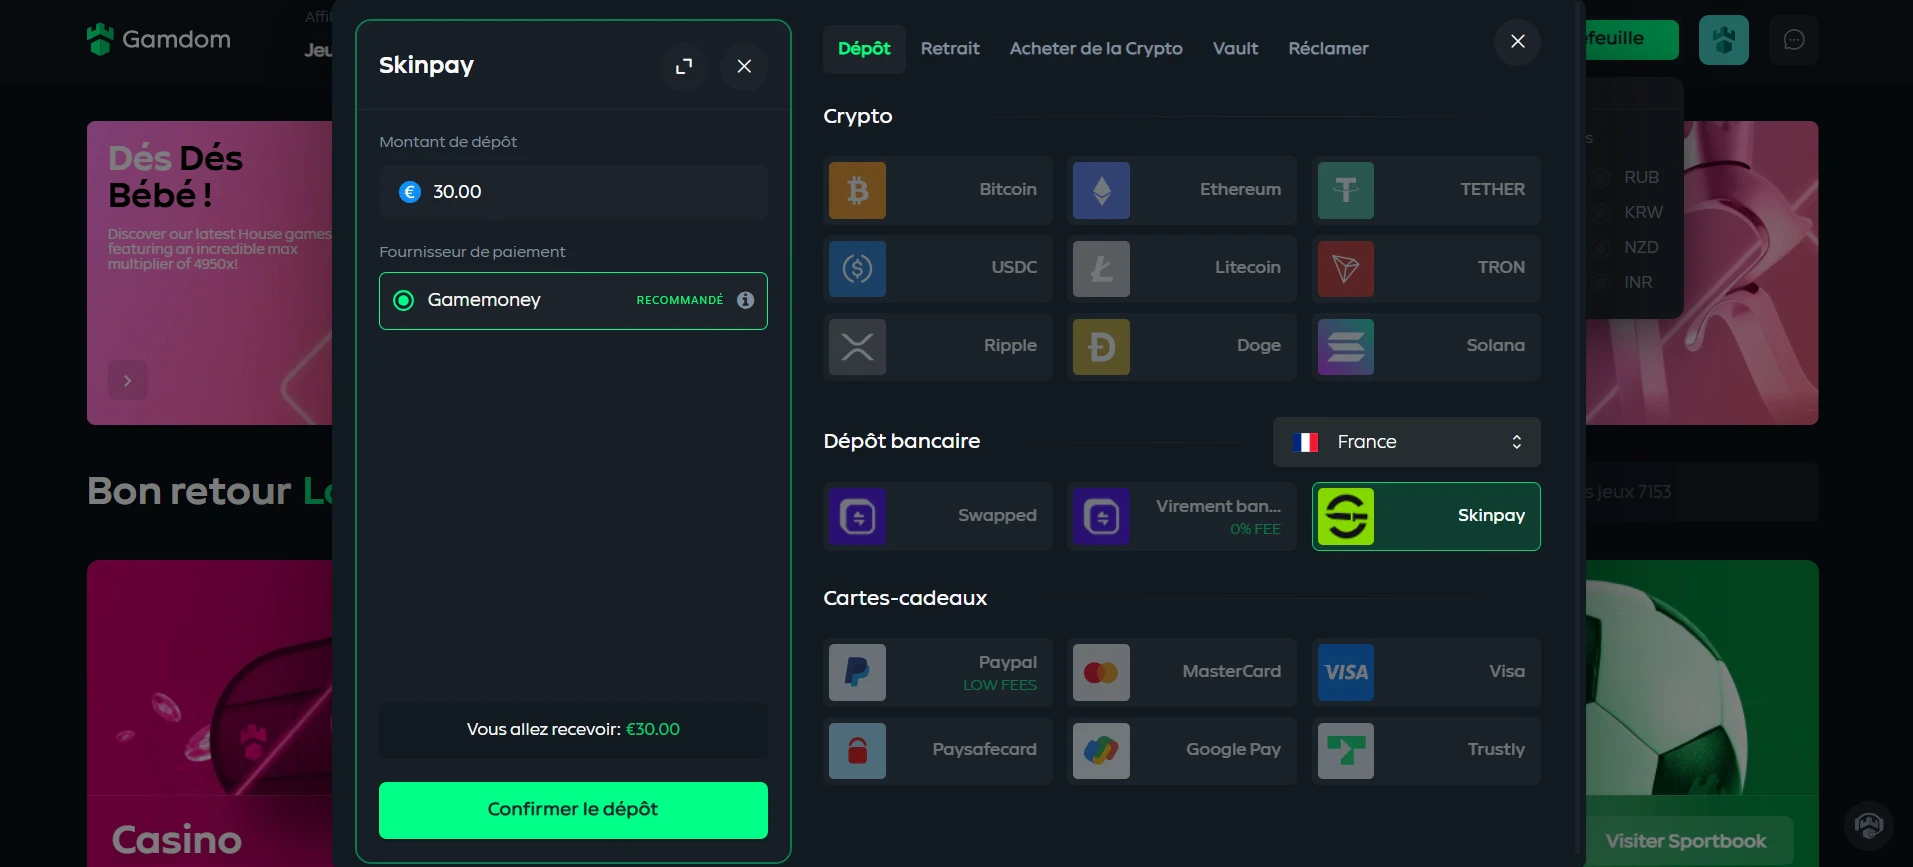
Task: Open the Casino card in background
Action: click(210, 713)
